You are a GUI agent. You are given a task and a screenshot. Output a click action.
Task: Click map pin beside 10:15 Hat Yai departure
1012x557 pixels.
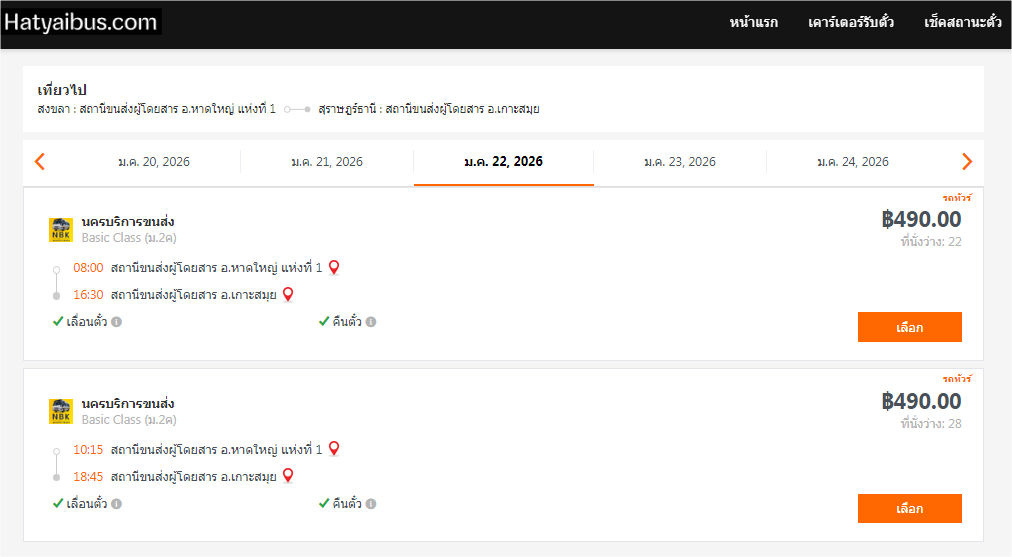pyautogui.click(x=334, y=449)
